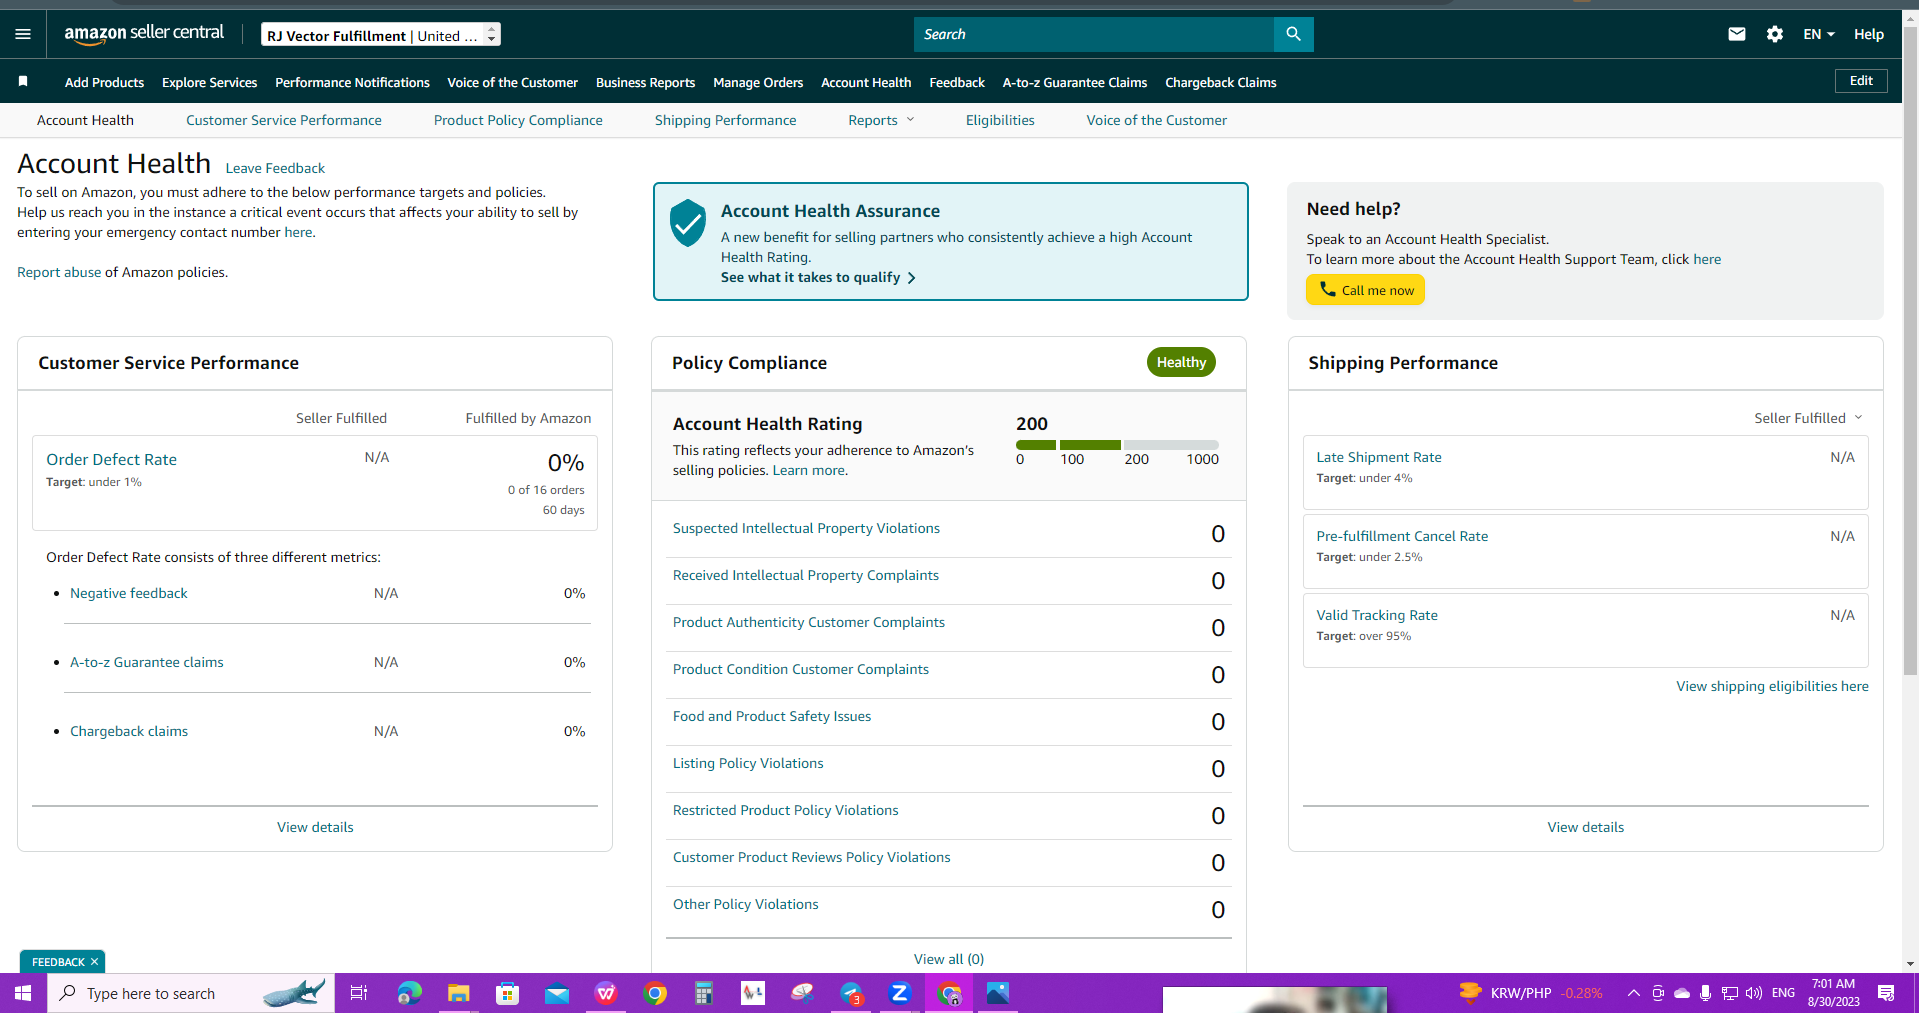Click the Help link in header
This screenshot has height=1013, width=1919.
[x=1869, y=34]
